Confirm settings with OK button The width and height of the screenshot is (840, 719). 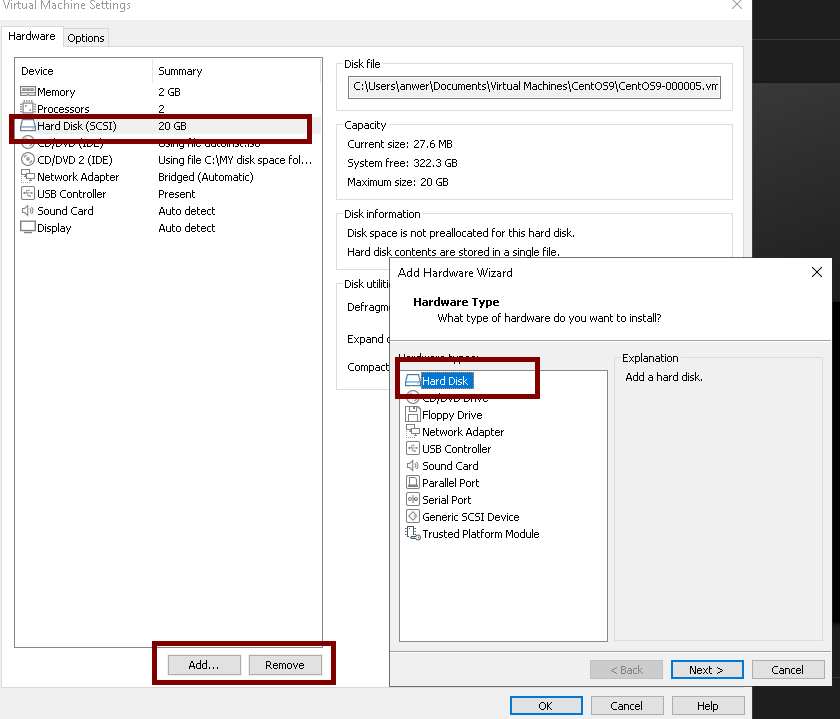[546, 706]
